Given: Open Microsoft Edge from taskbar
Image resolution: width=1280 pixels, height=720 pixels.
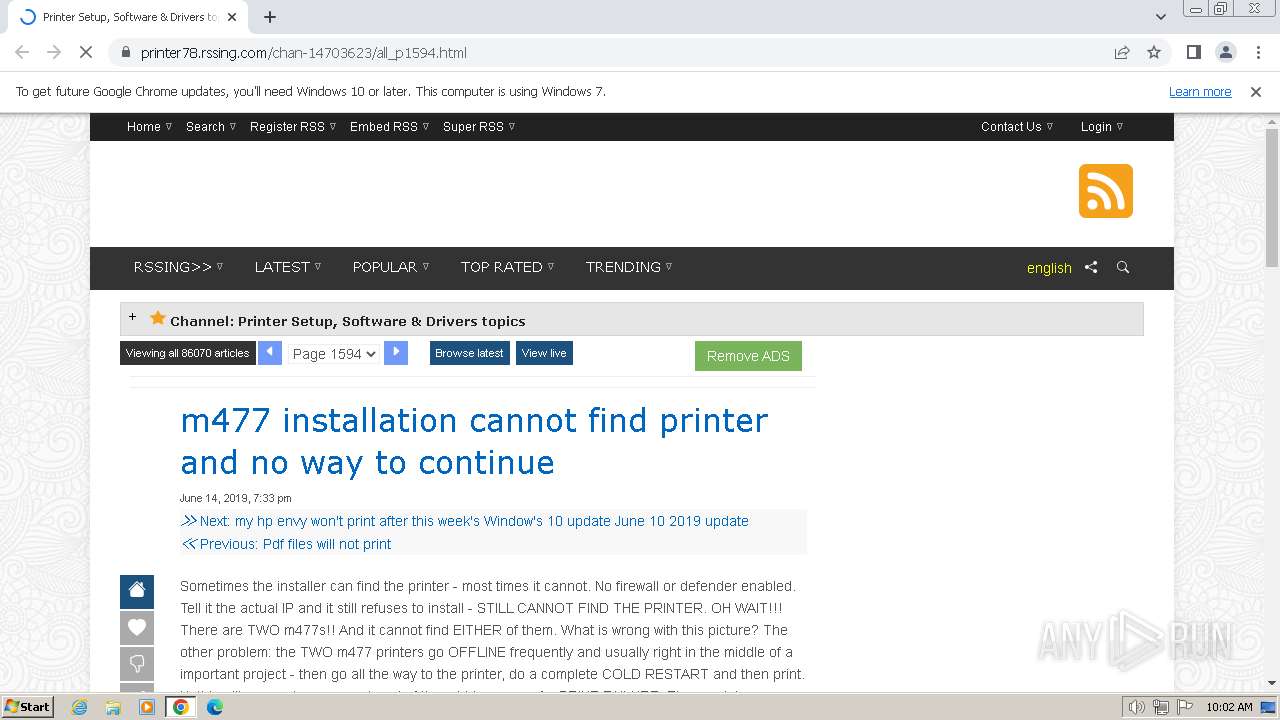Looking at the screenshot, I should click(214, 707).
